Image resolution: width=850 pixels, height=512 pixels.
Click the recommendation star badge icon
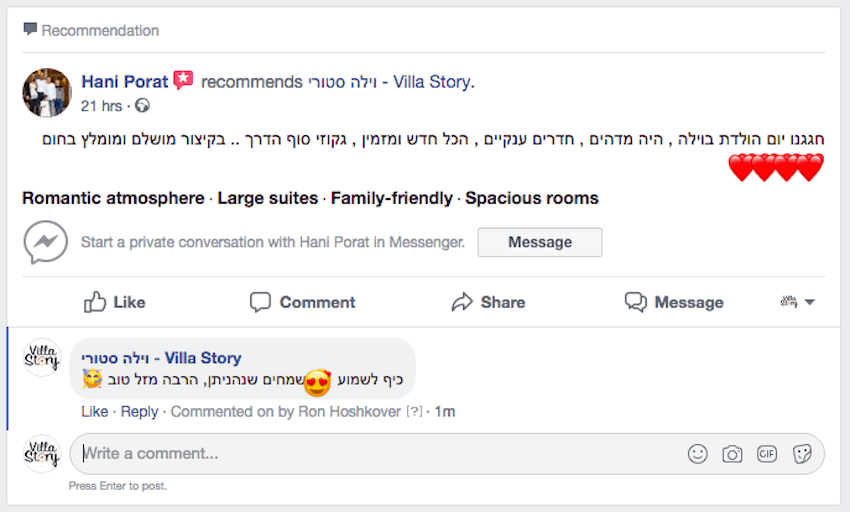click(x=183, y=81)
